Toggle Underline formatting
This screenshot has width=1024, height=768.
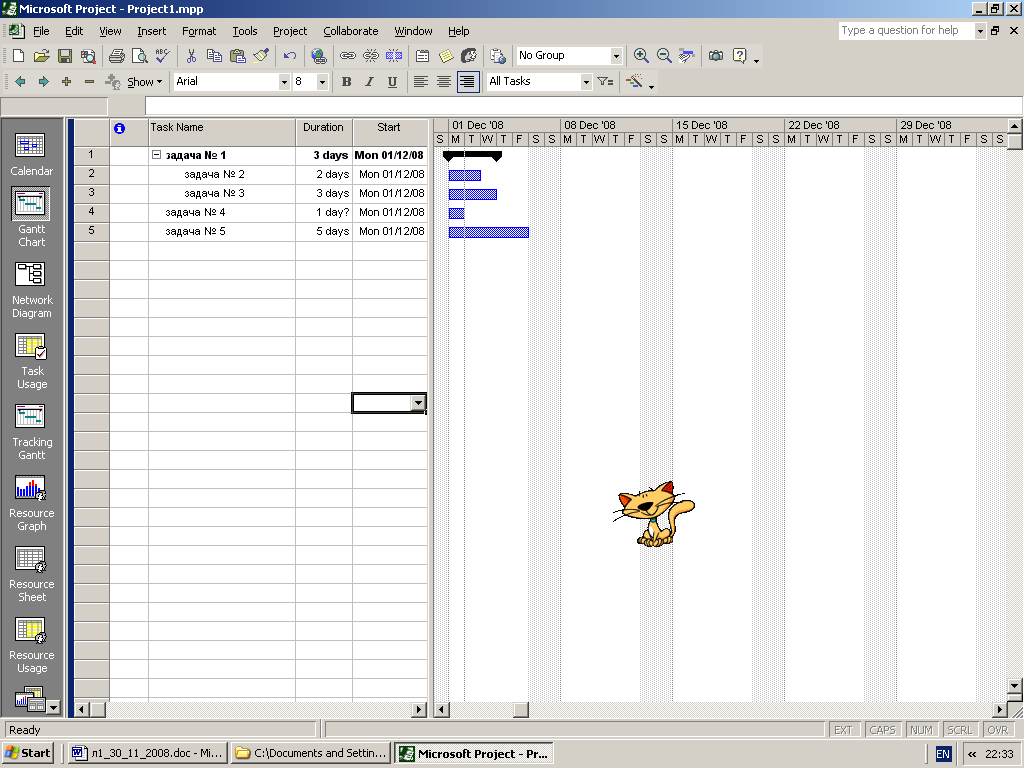[392, 82]
